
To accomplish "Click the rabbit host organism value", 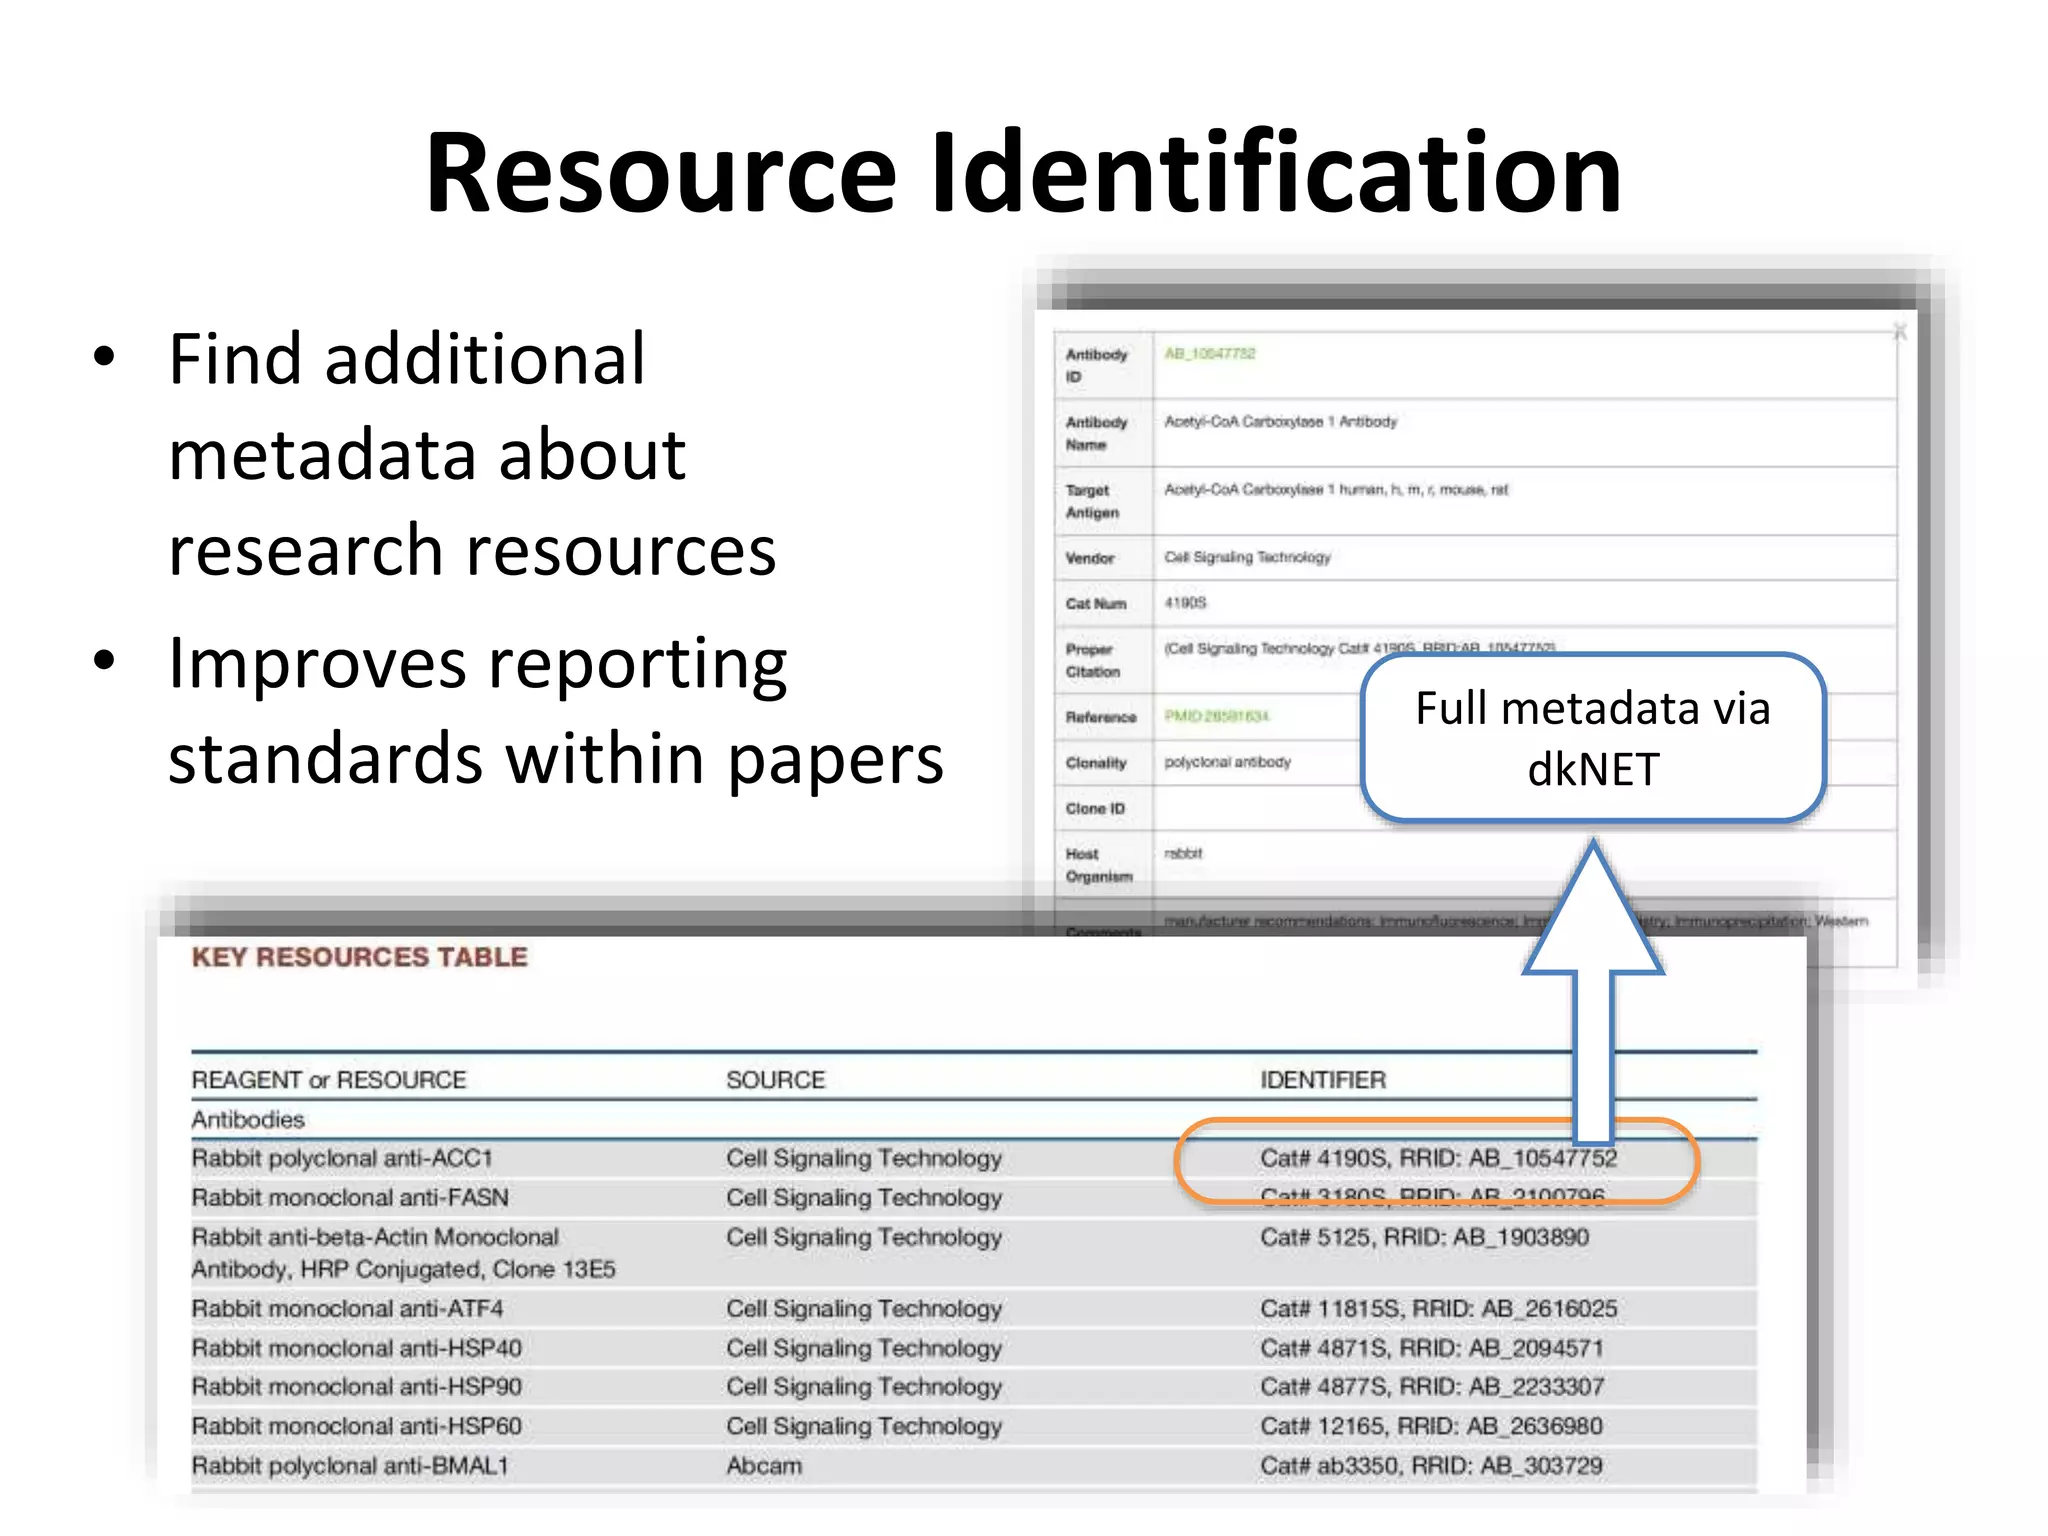I will [1183, 853].
